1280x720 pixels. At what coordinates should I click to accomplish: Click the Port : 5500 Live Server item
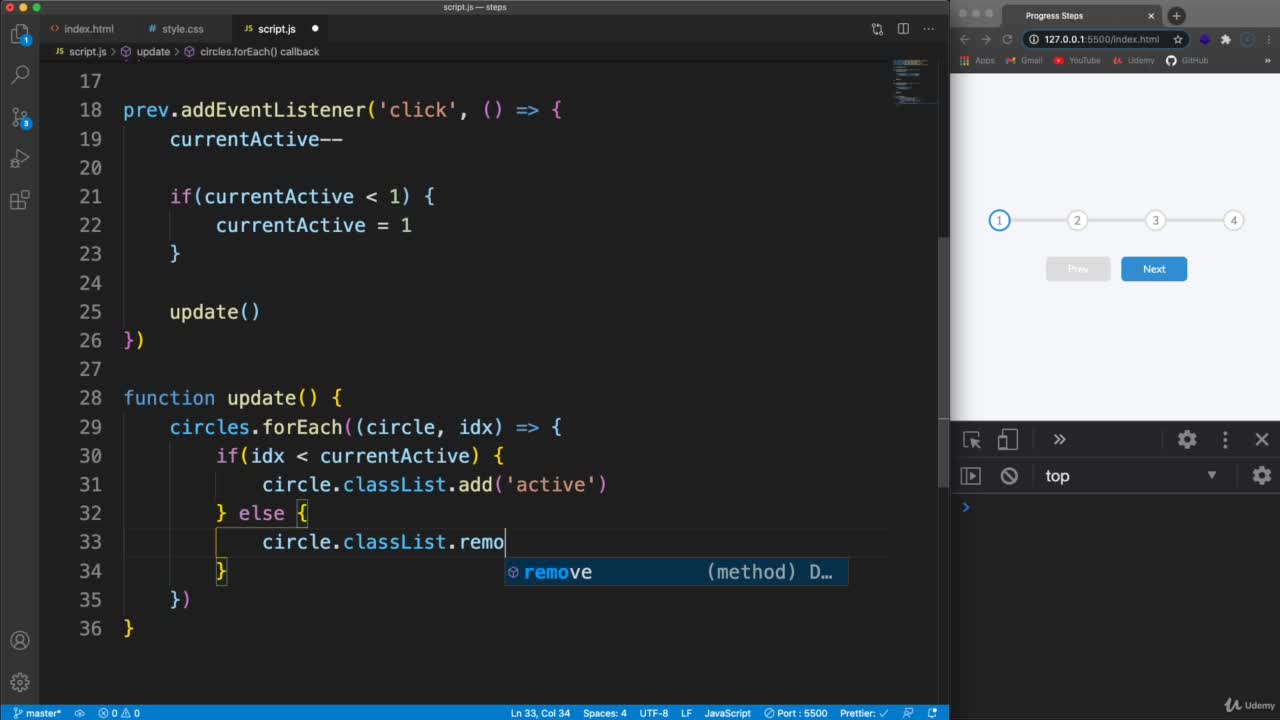click(795, 713)
